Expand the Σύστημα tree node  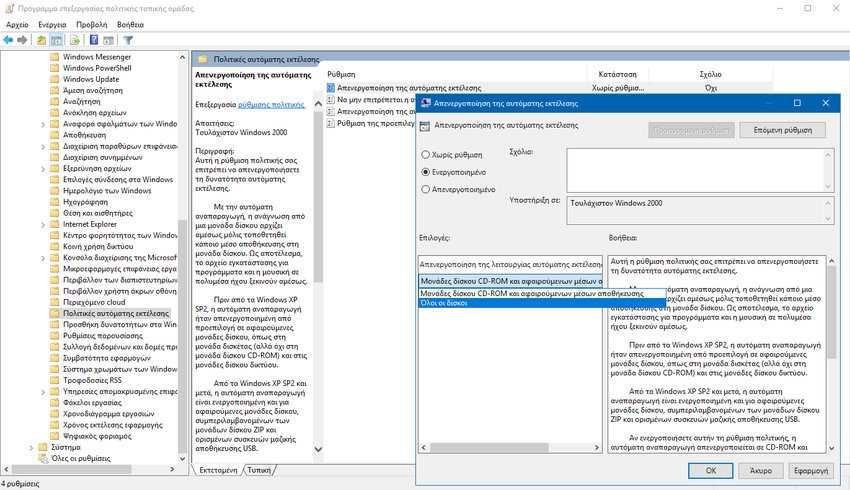[x=31, y=448]
